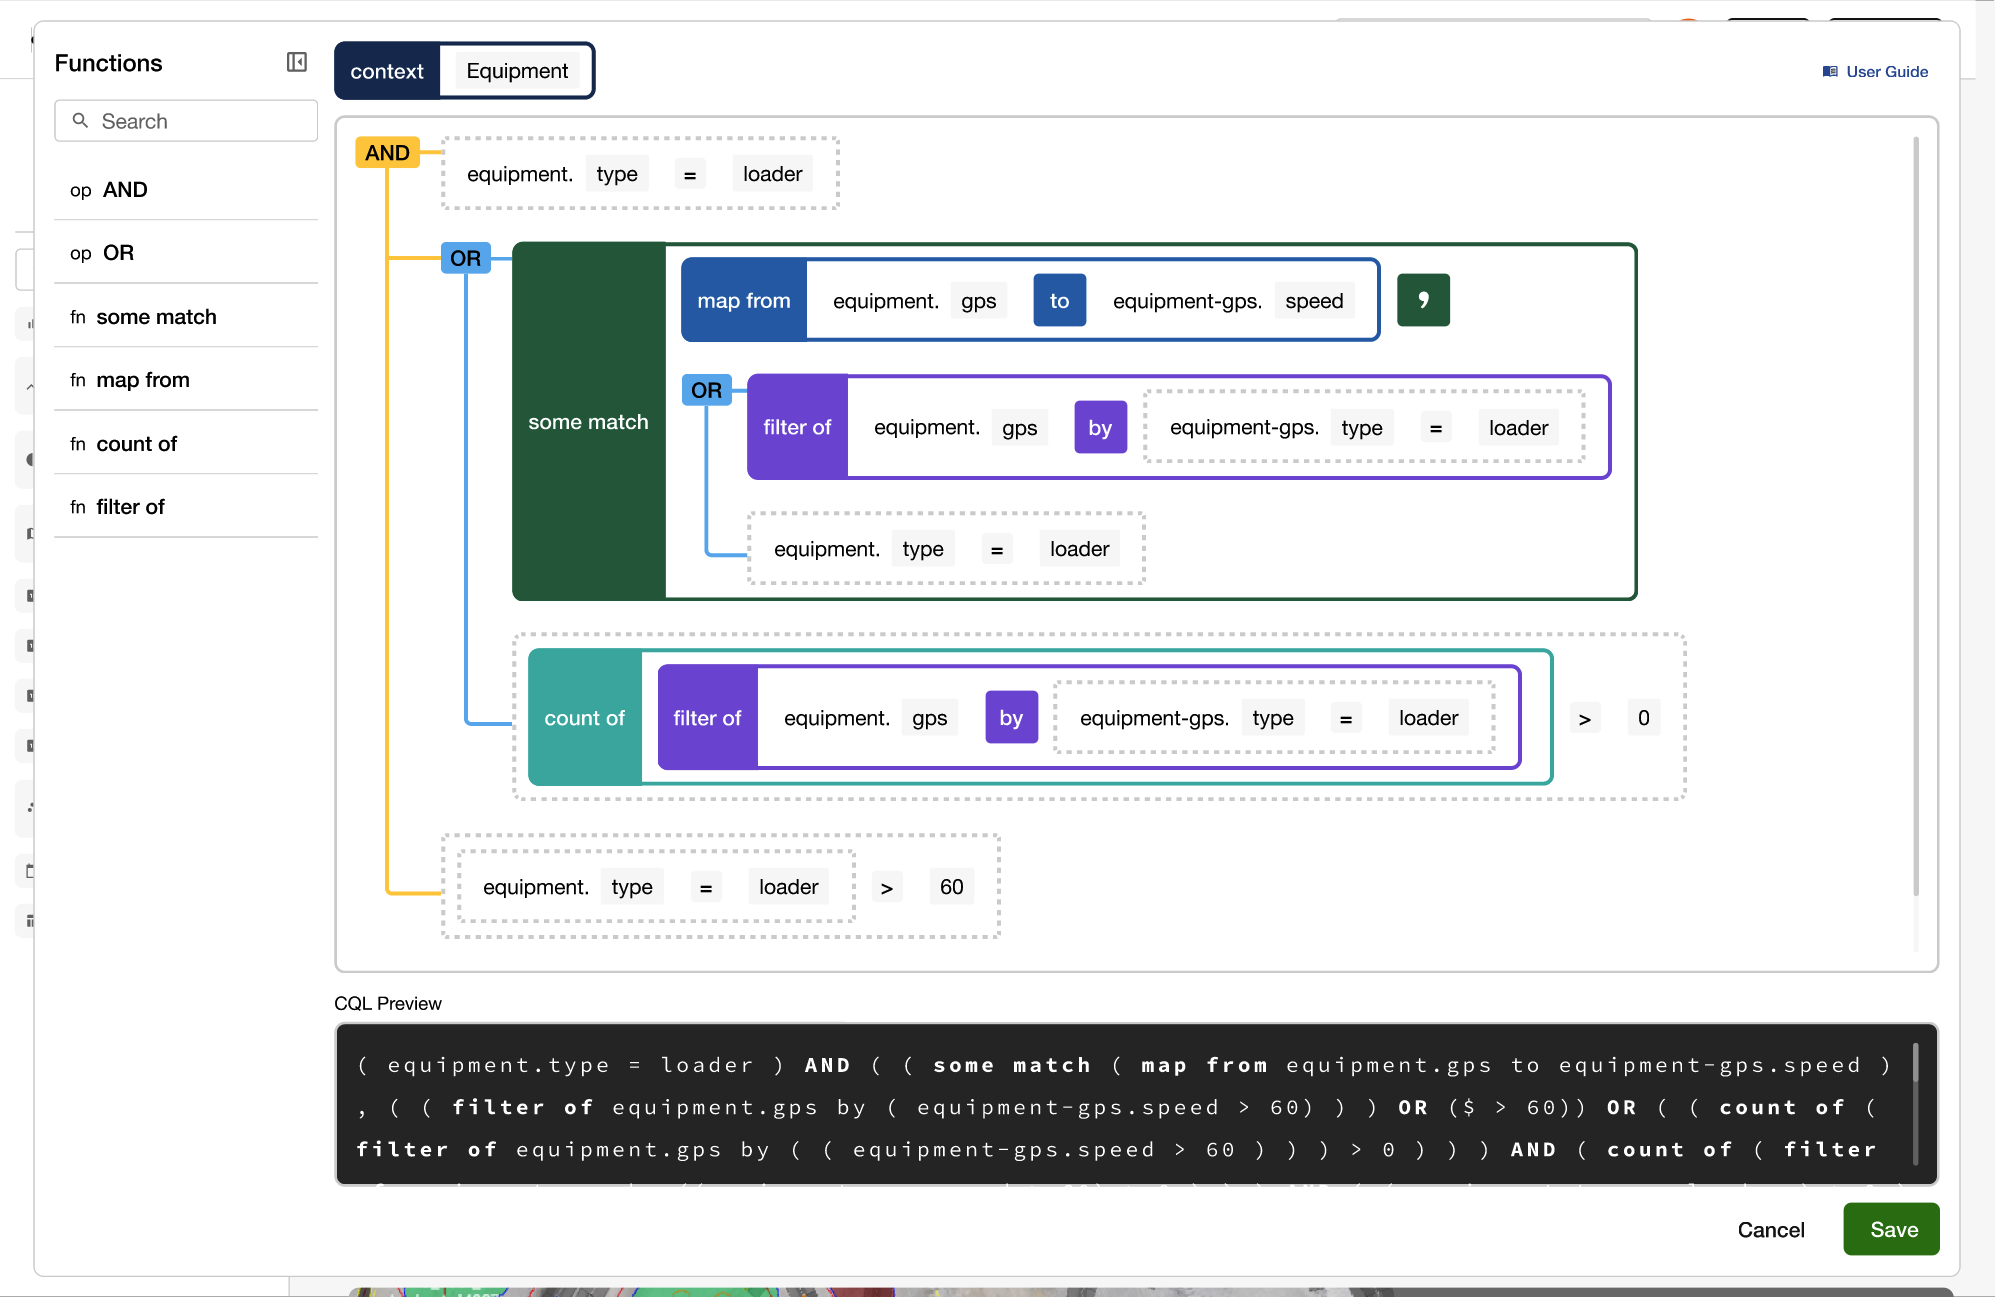Viewport: 1995px width, 1297px height.
Task: Open the User Guide book icon
Action: tap(1830, 72)
